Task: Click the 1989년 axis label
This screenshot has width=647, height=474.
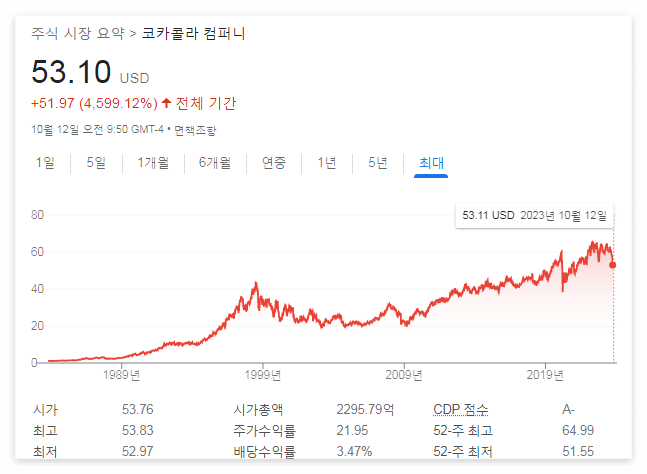Action: click(121, 375)
